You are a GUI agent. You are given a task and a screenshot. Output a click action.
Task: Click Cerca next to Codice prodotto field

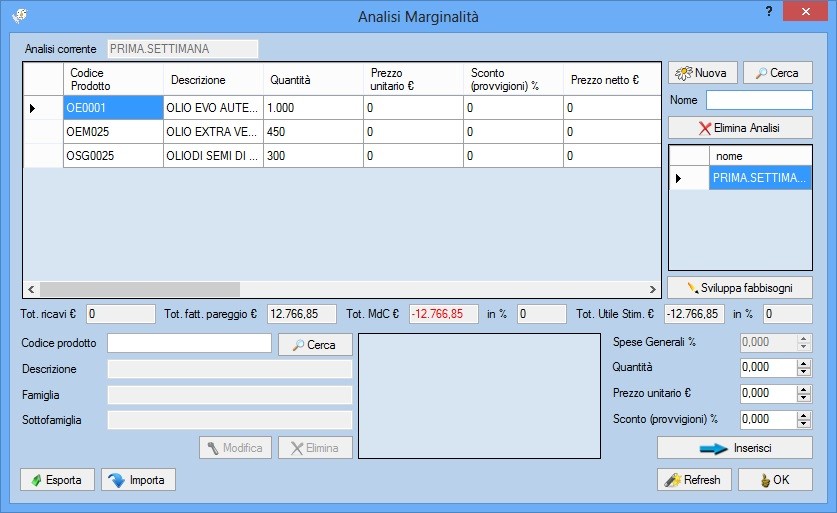(x=314, y=344)
